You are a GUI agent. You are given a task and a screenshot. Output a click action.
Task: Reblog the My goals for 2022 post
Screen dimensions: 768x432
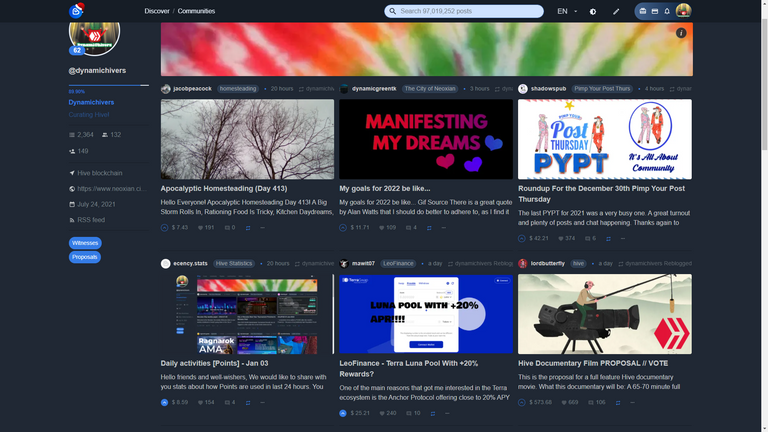(x=429, y=228)
